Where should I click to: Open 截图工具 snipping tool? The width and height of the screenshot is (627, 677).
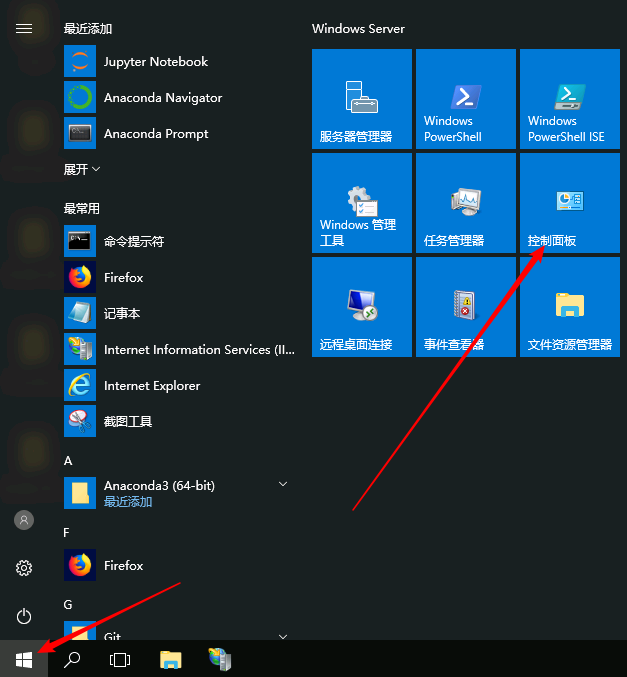(179, 421)
